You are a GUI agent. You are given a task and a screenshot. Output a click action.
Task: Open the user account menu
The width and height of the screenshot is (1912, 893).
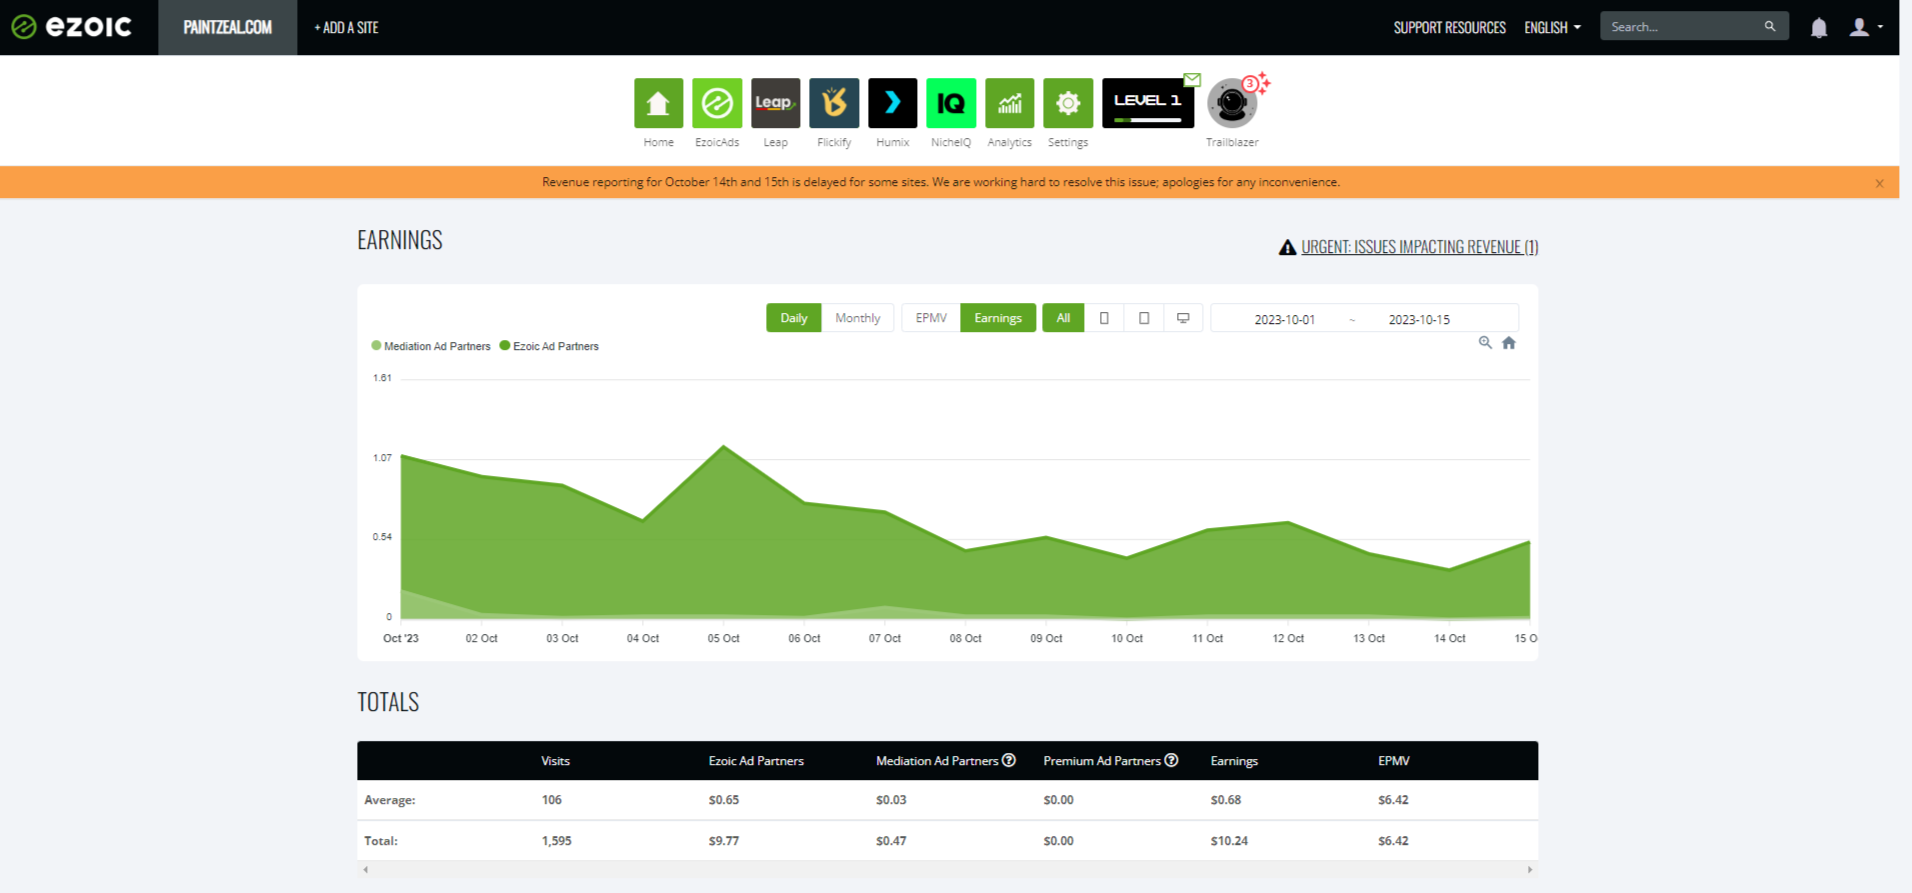coord(1865,27)
